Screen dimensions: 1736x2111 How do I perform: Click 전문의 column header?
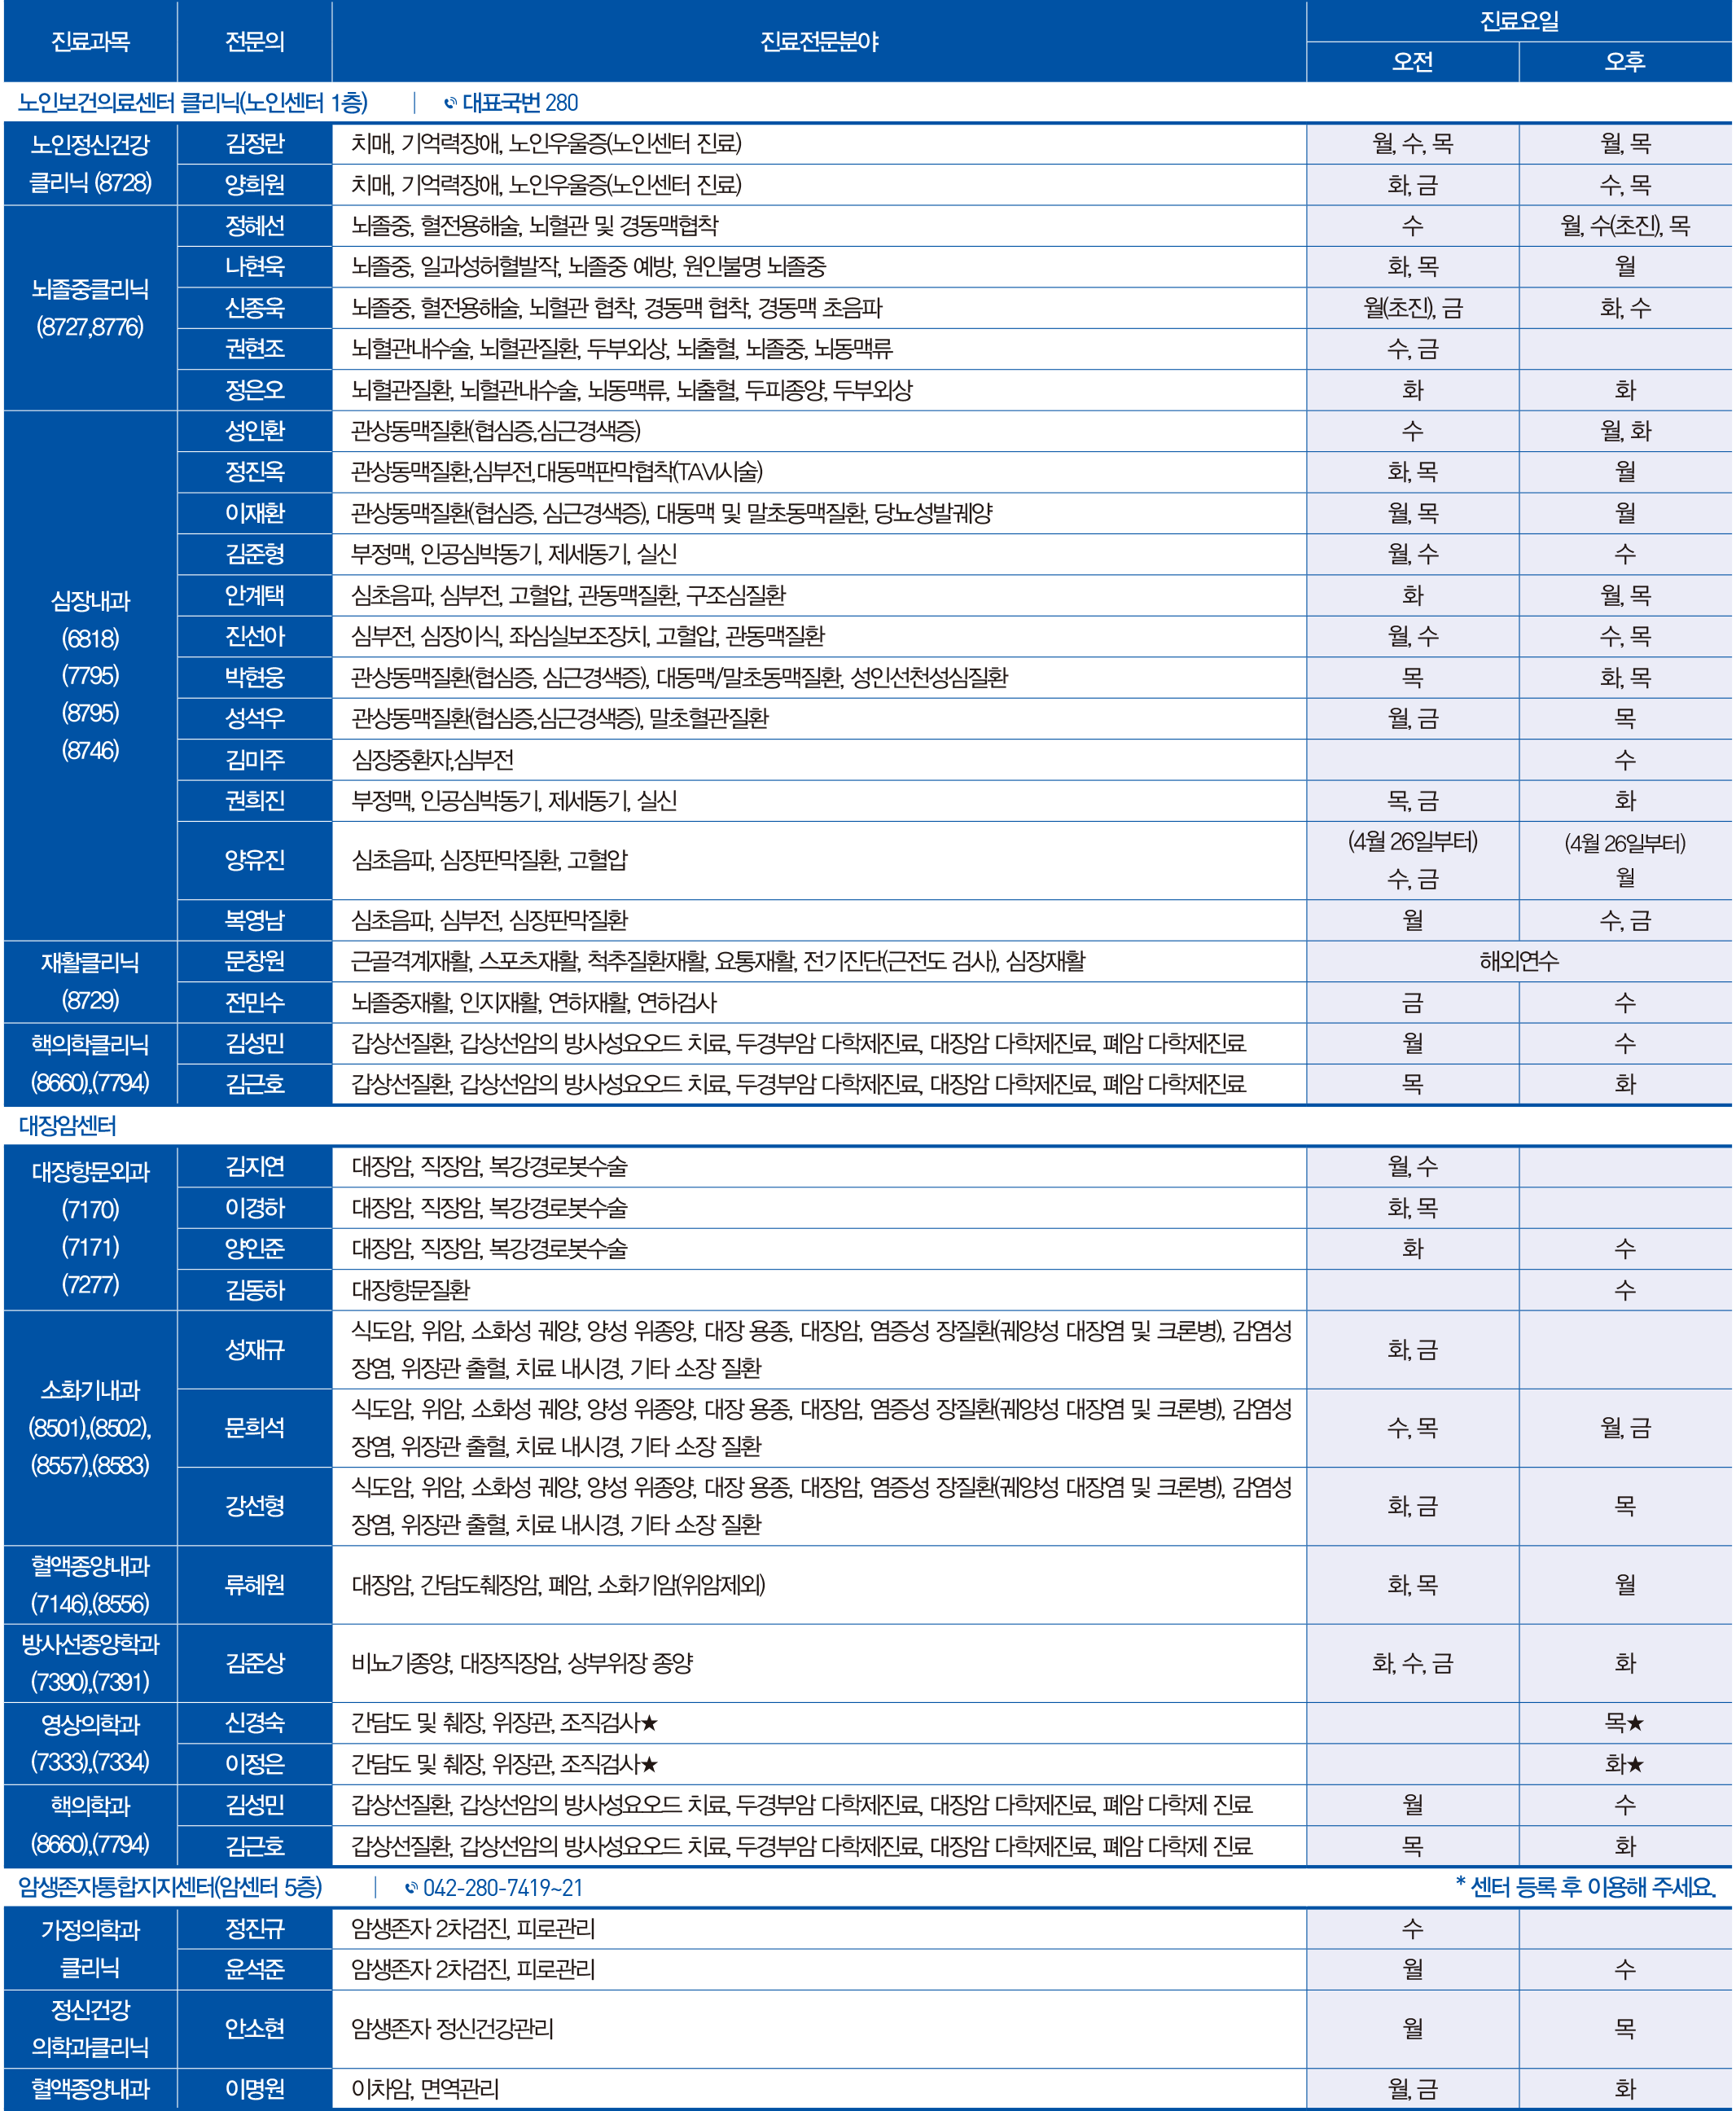coord(255,41)
